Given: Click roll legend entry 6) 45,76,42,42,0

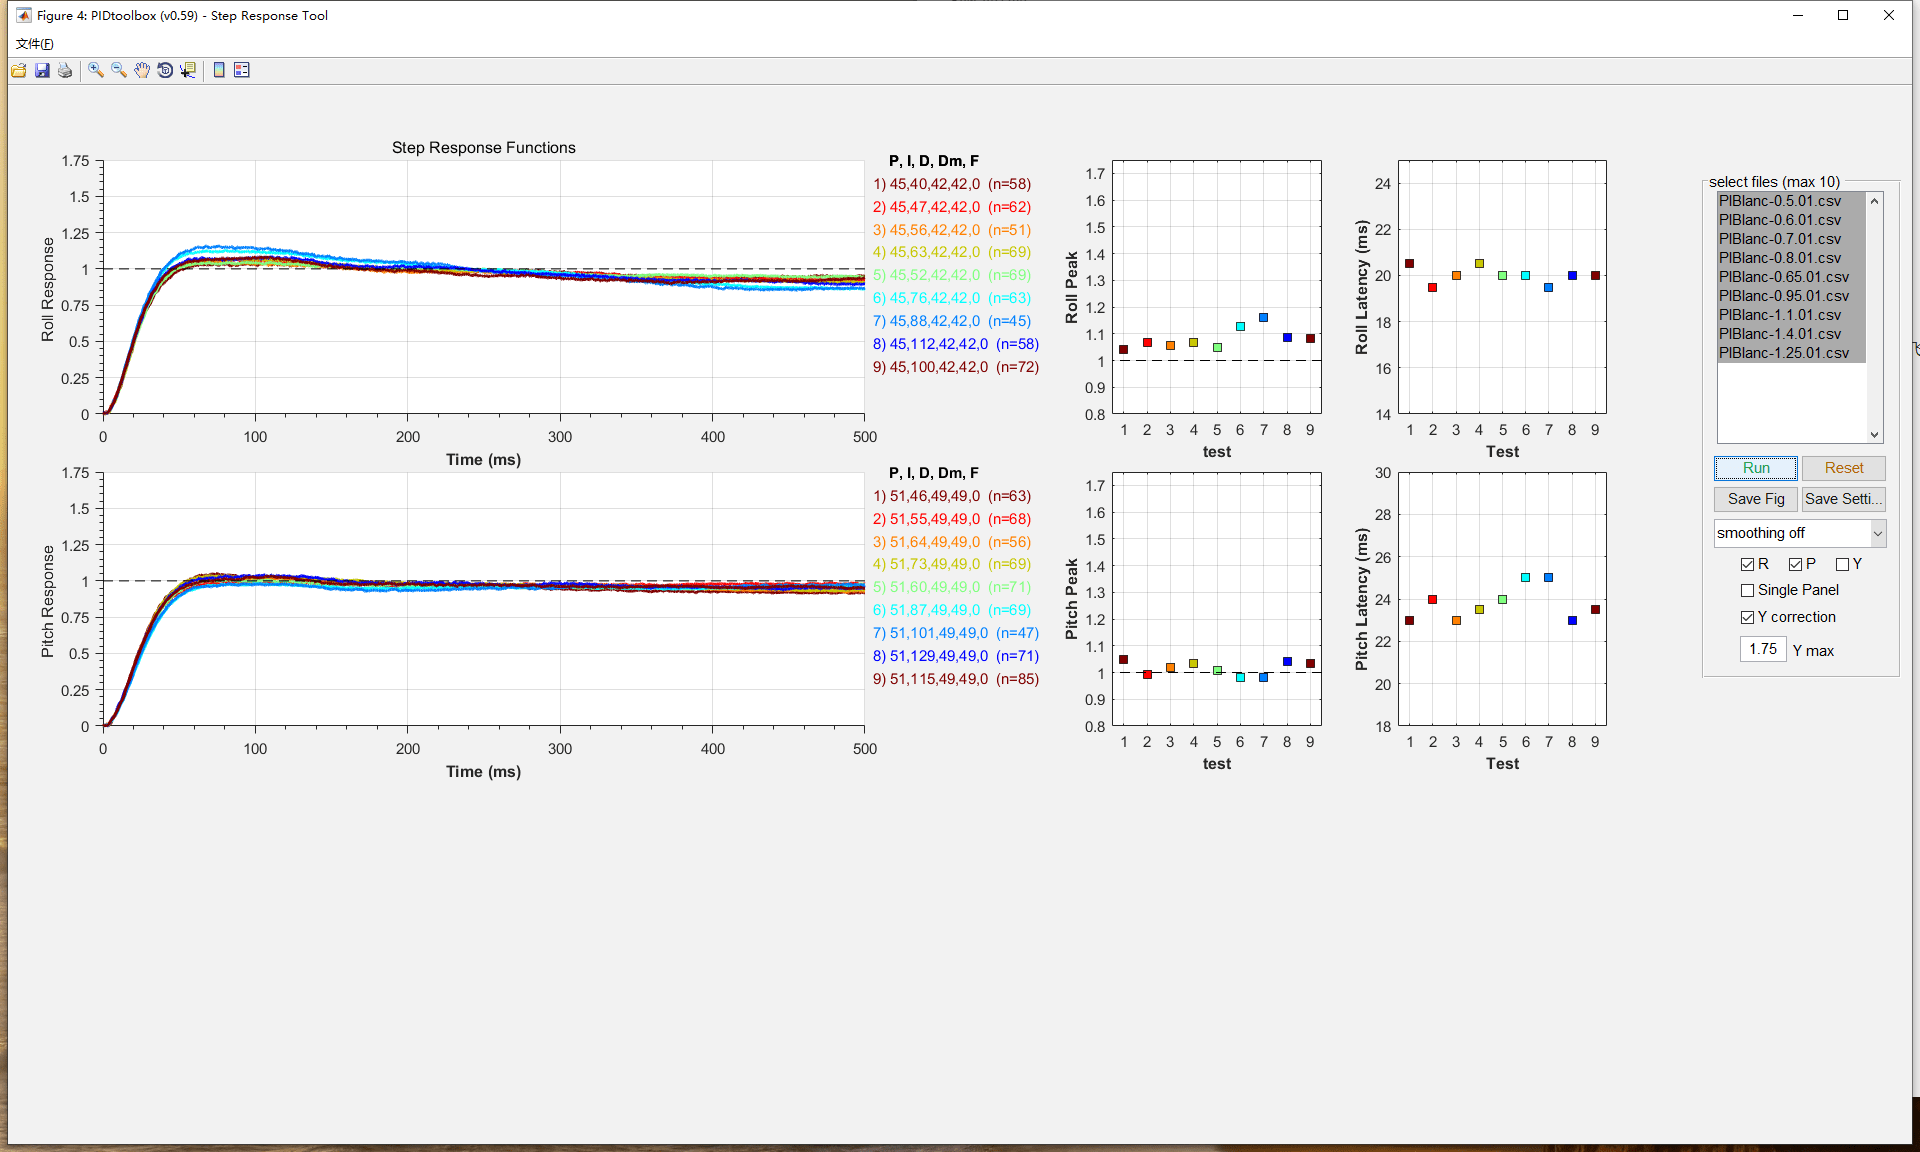Looking at the screenshot, I should pyautogui.click(x=952, y=298).
